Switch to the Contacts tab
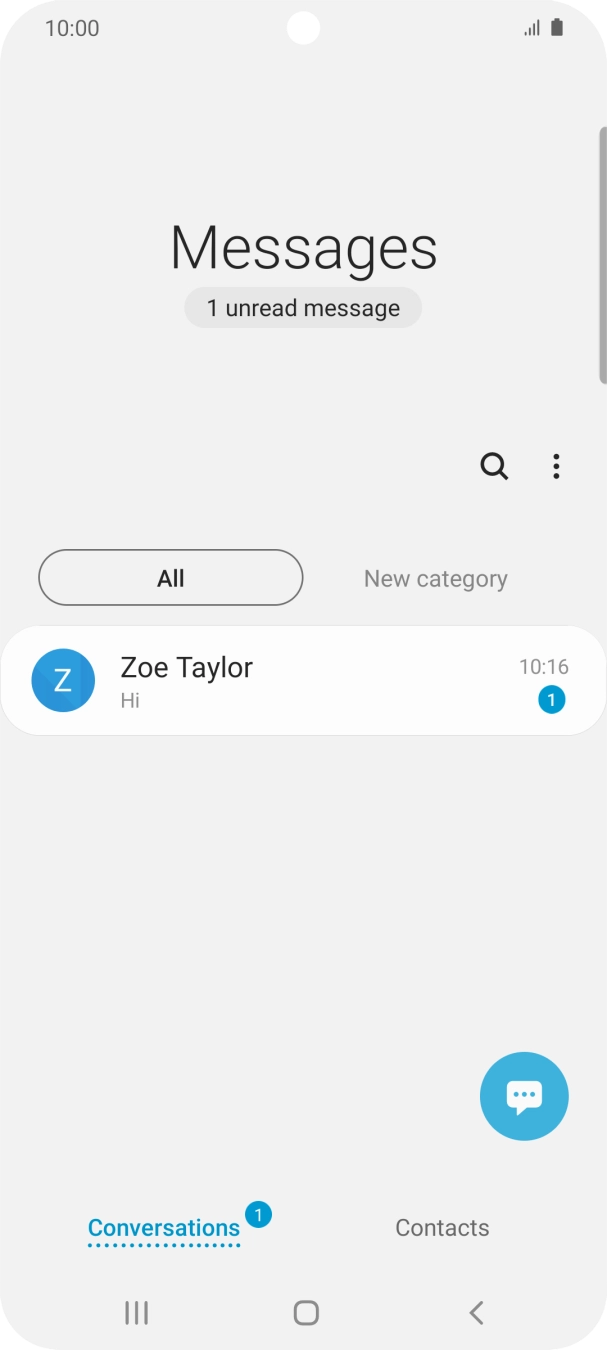 point(442,1227)
